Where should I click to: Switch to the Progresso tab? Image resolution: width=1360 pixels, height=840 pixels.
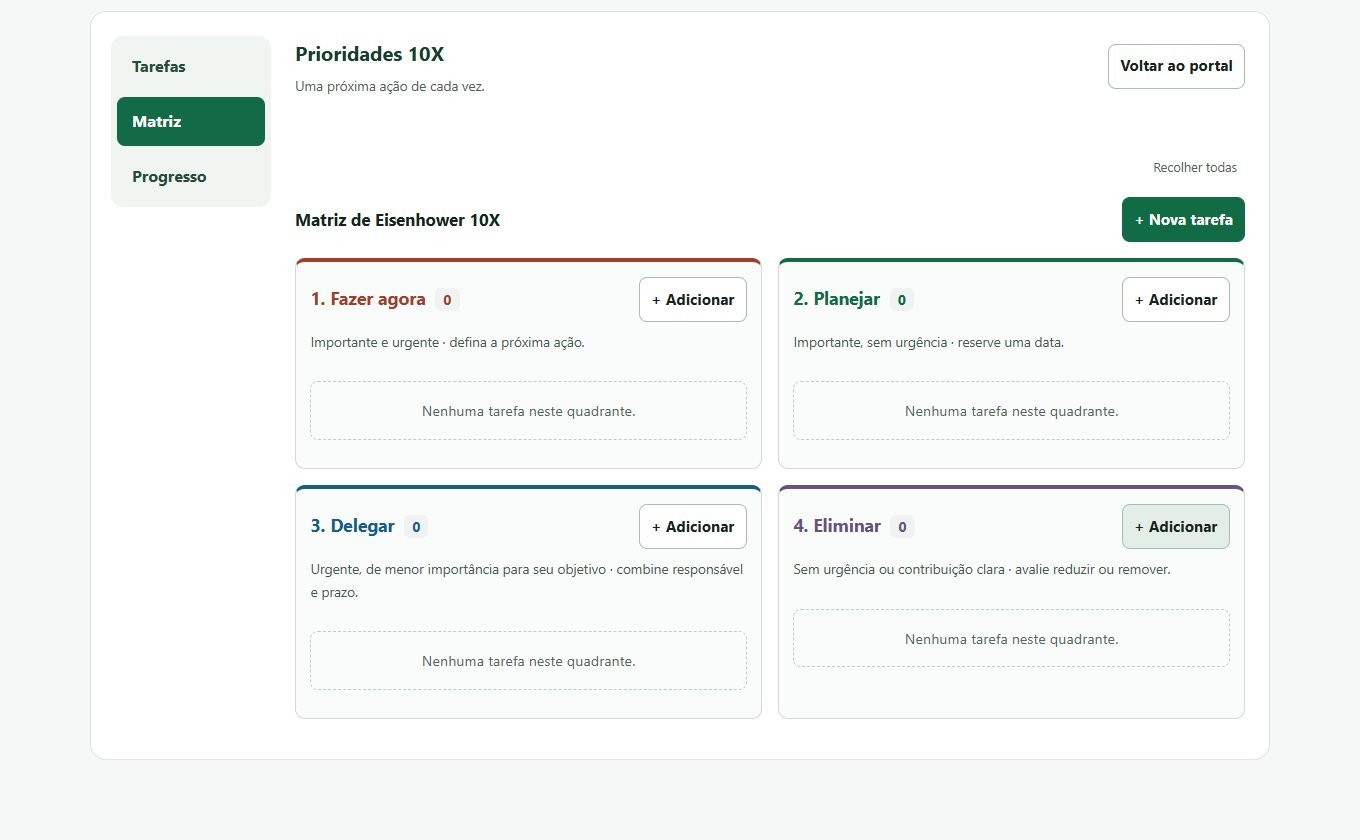click(x=191, y=177)
